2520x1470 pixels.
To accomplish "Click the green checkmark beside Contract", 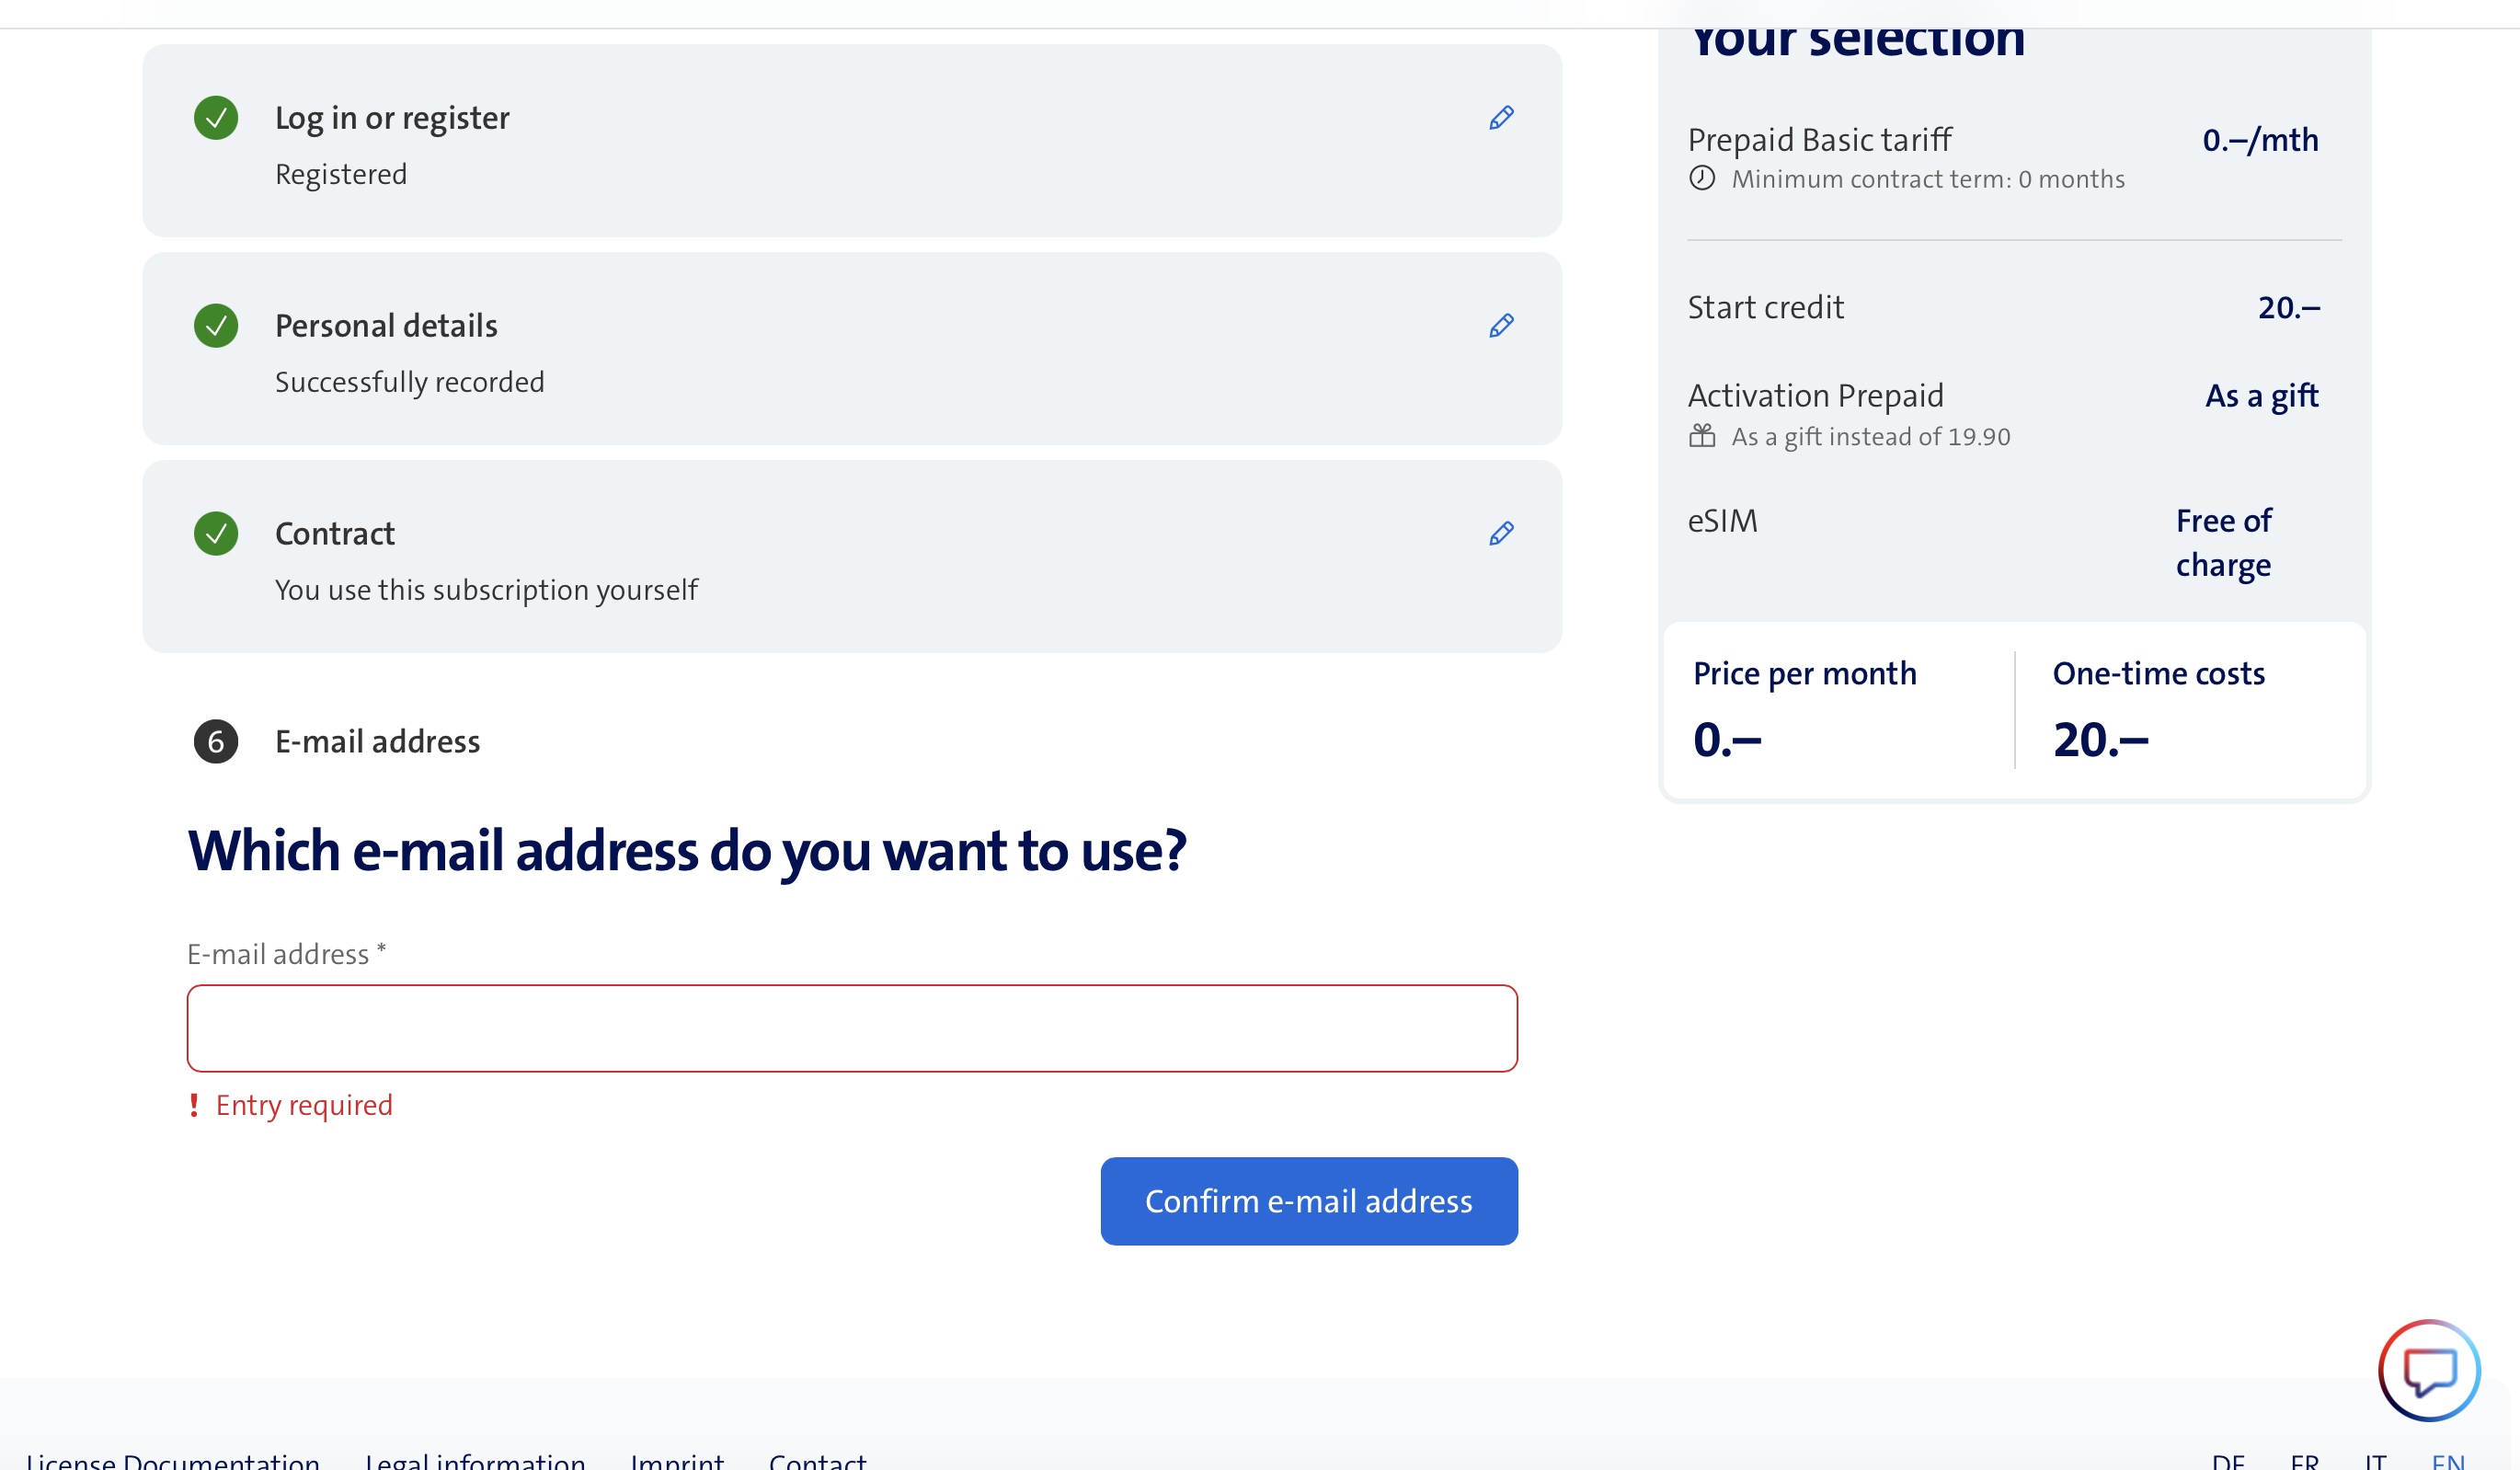I will click(x=216, y=533).
